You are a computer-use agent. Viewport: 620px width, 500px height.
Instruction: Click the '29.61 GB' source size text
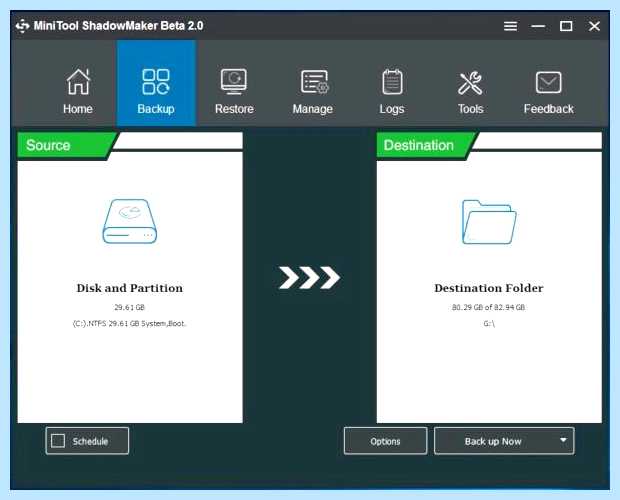click(129, 307)
